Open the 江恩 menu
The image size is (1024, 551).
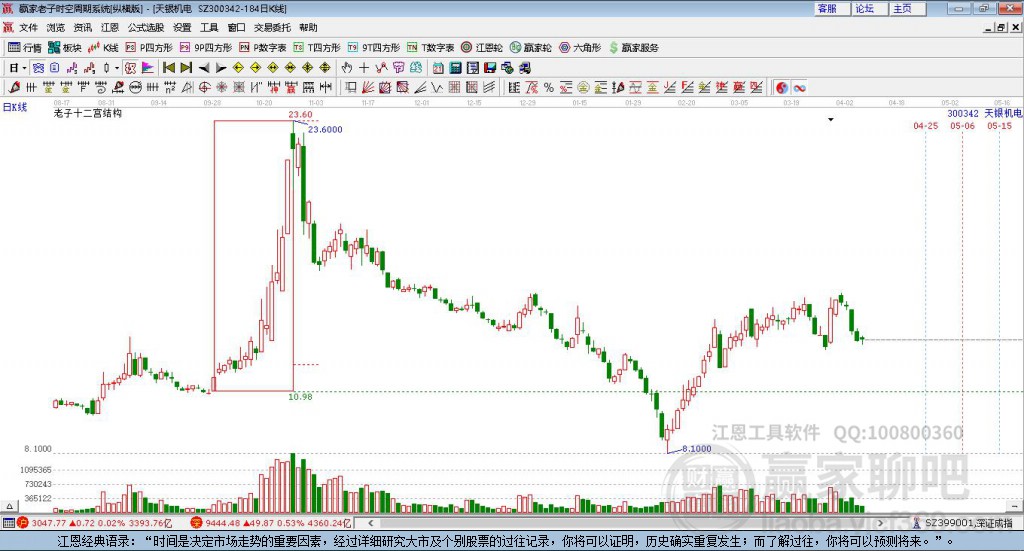110,27
